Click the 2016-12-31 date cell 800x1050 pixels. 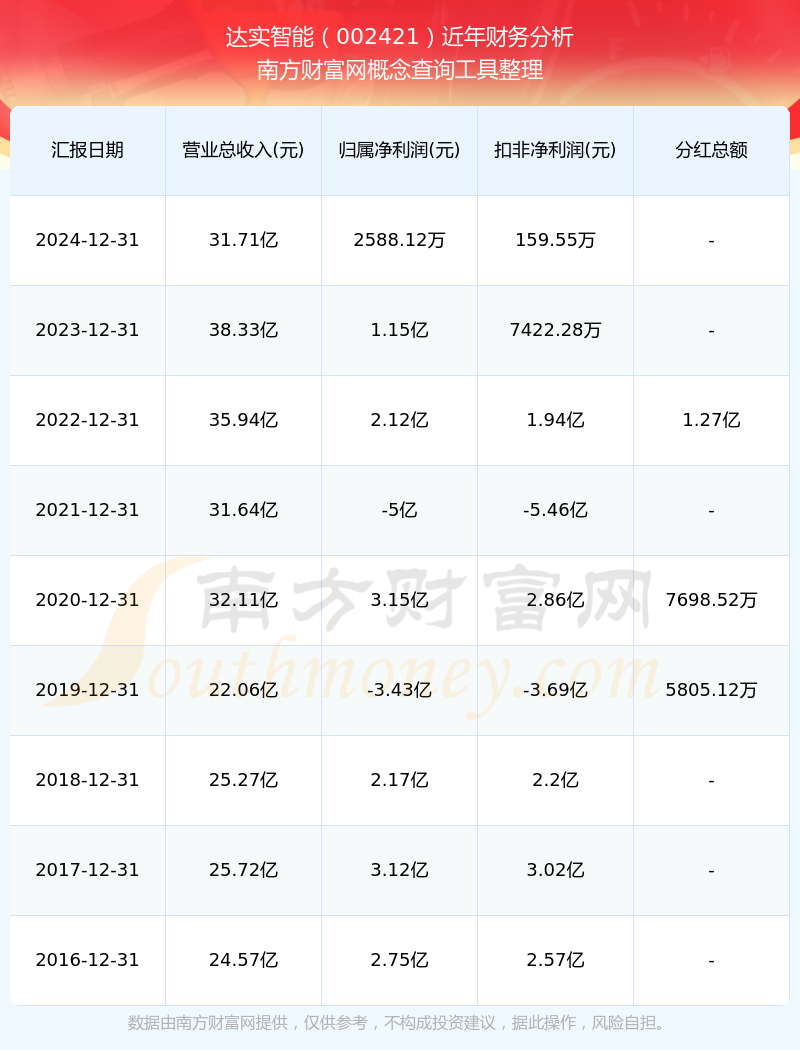coord(88,960)
